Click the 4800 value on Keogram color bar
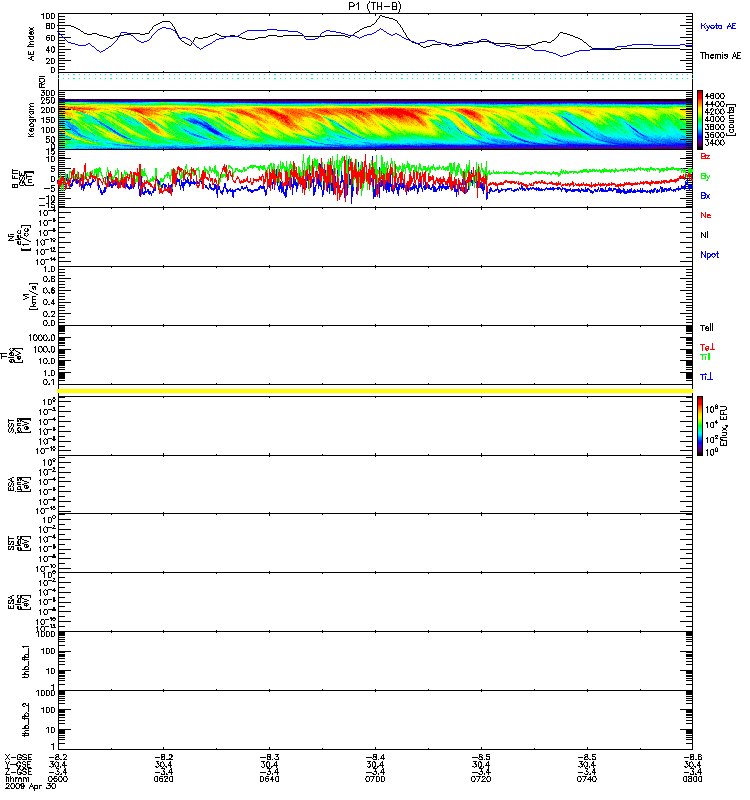This screenshot has width=750, height=800. click(714, 95)
